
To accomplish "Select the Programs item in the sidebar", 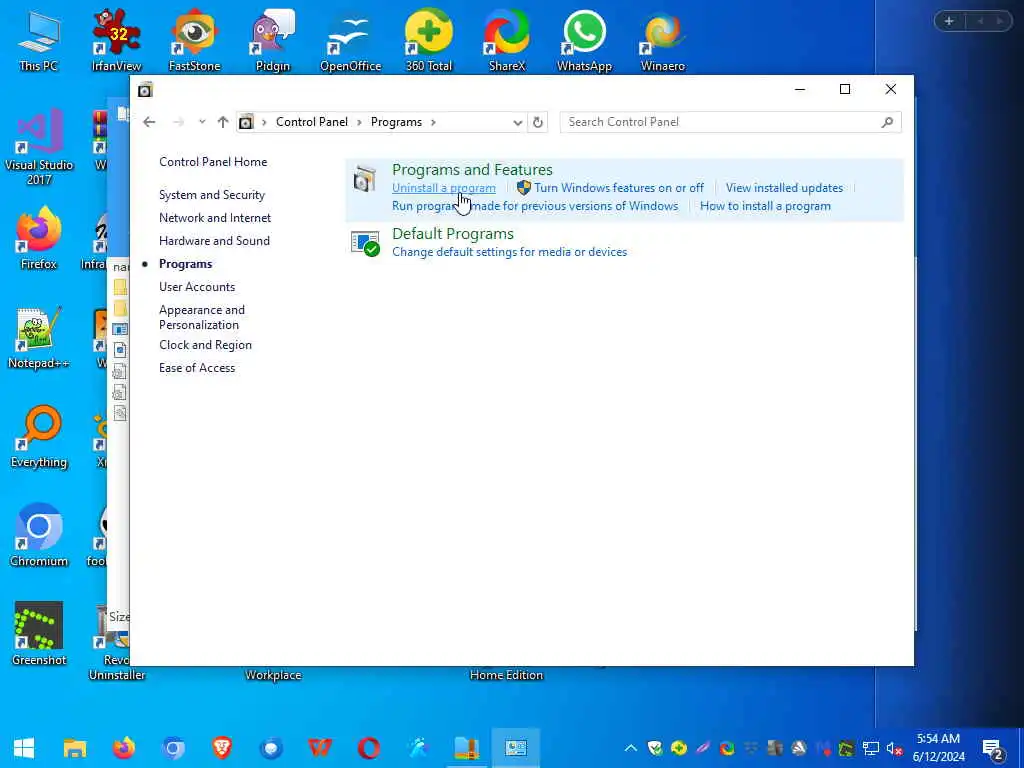I will point(185,264).
